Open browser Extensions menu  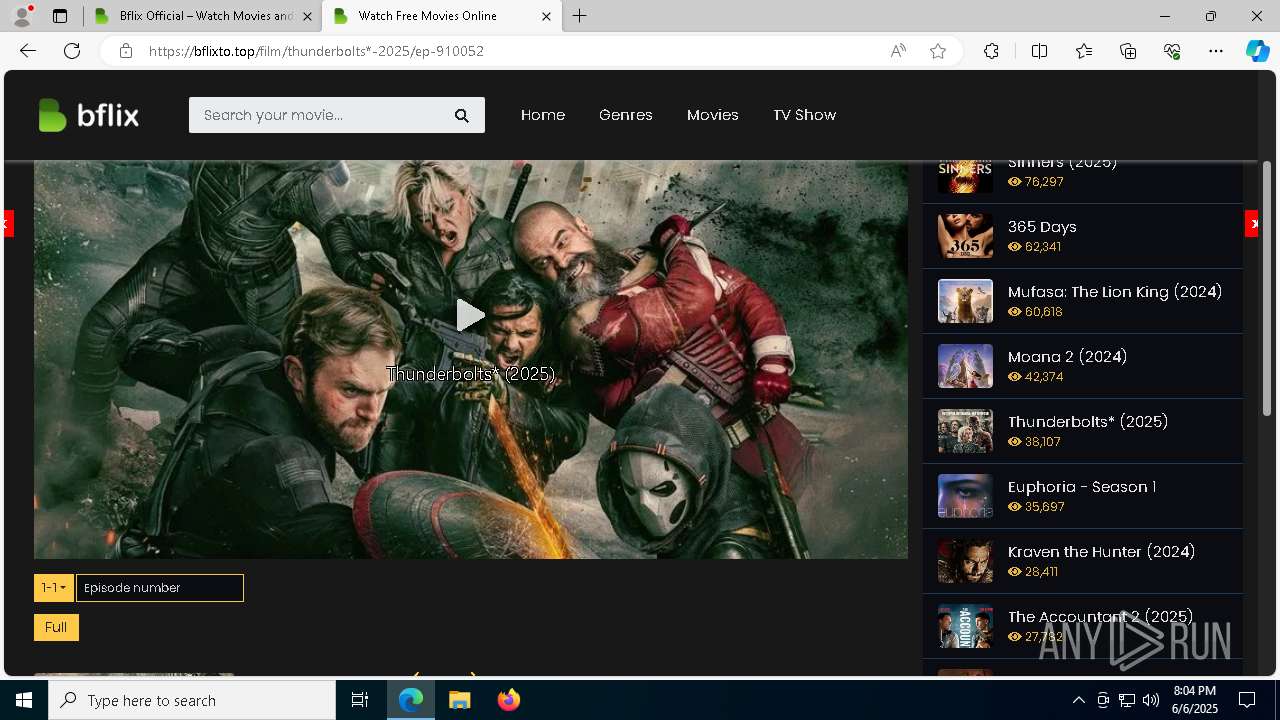991,51
